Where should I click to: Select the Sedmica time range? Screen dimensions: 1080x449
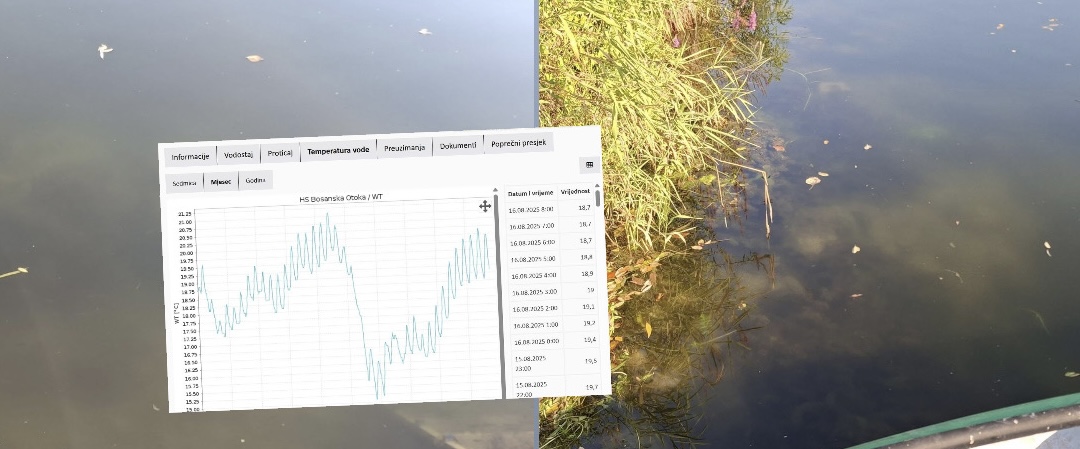[184, 183]
